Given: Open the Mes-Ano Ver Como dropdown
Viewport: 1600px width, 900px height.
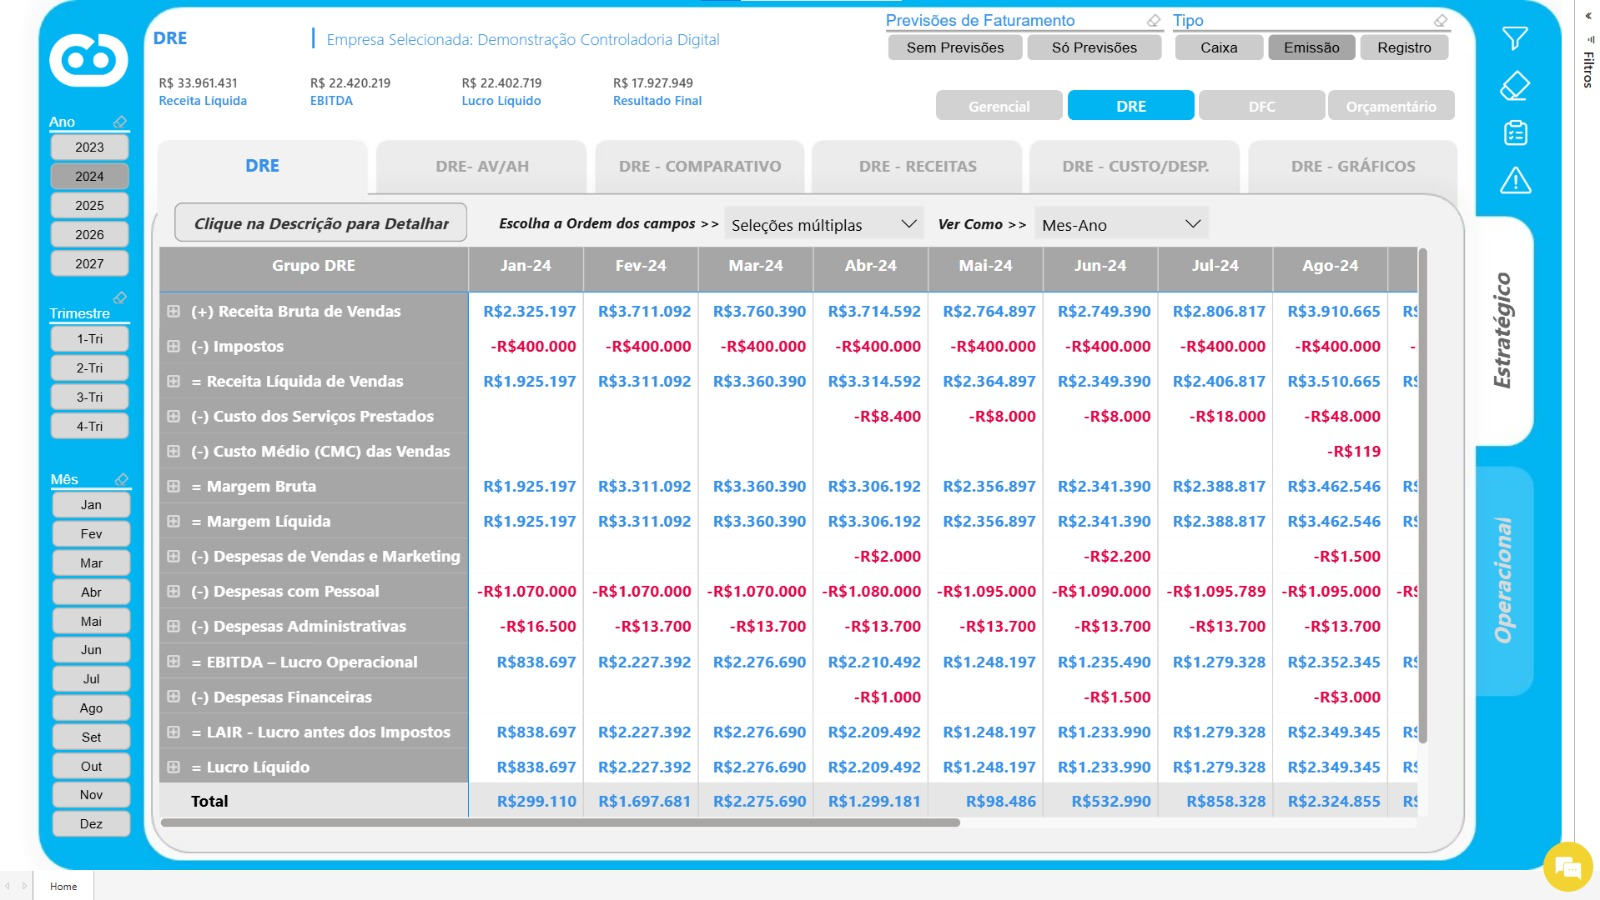Looking at the screenshot, I should coord(1121,225).
